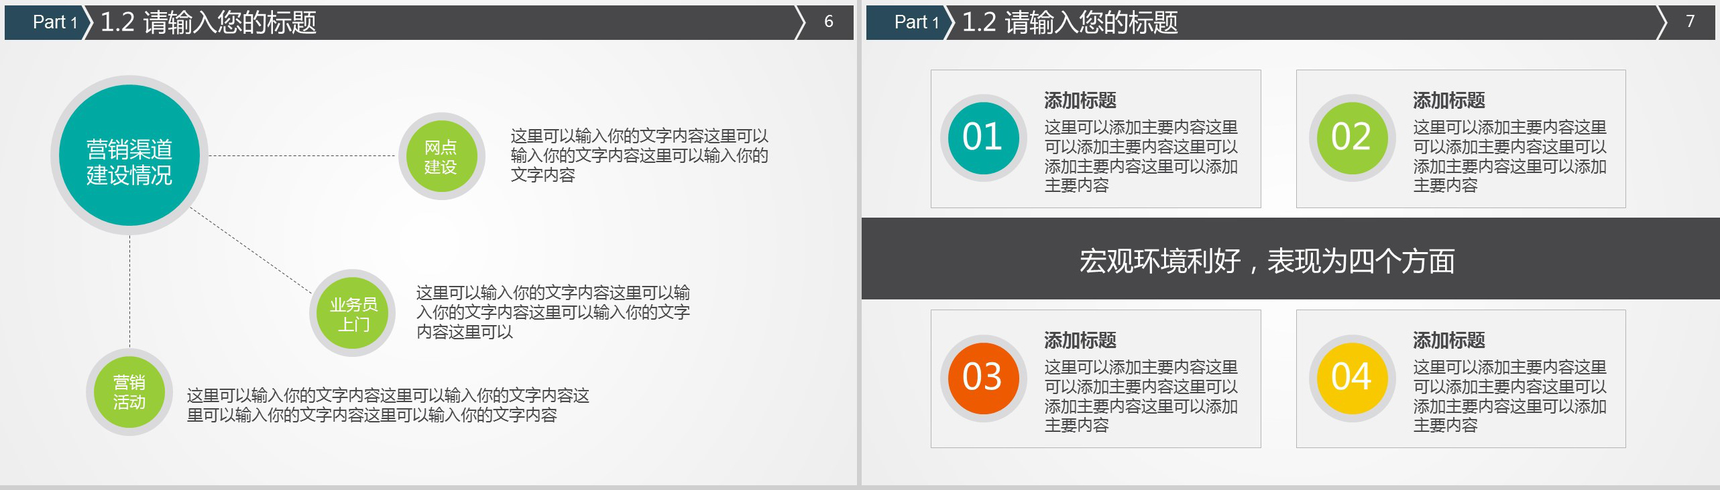
Task: Select the green 网点建设 circle
Action: 441,157
